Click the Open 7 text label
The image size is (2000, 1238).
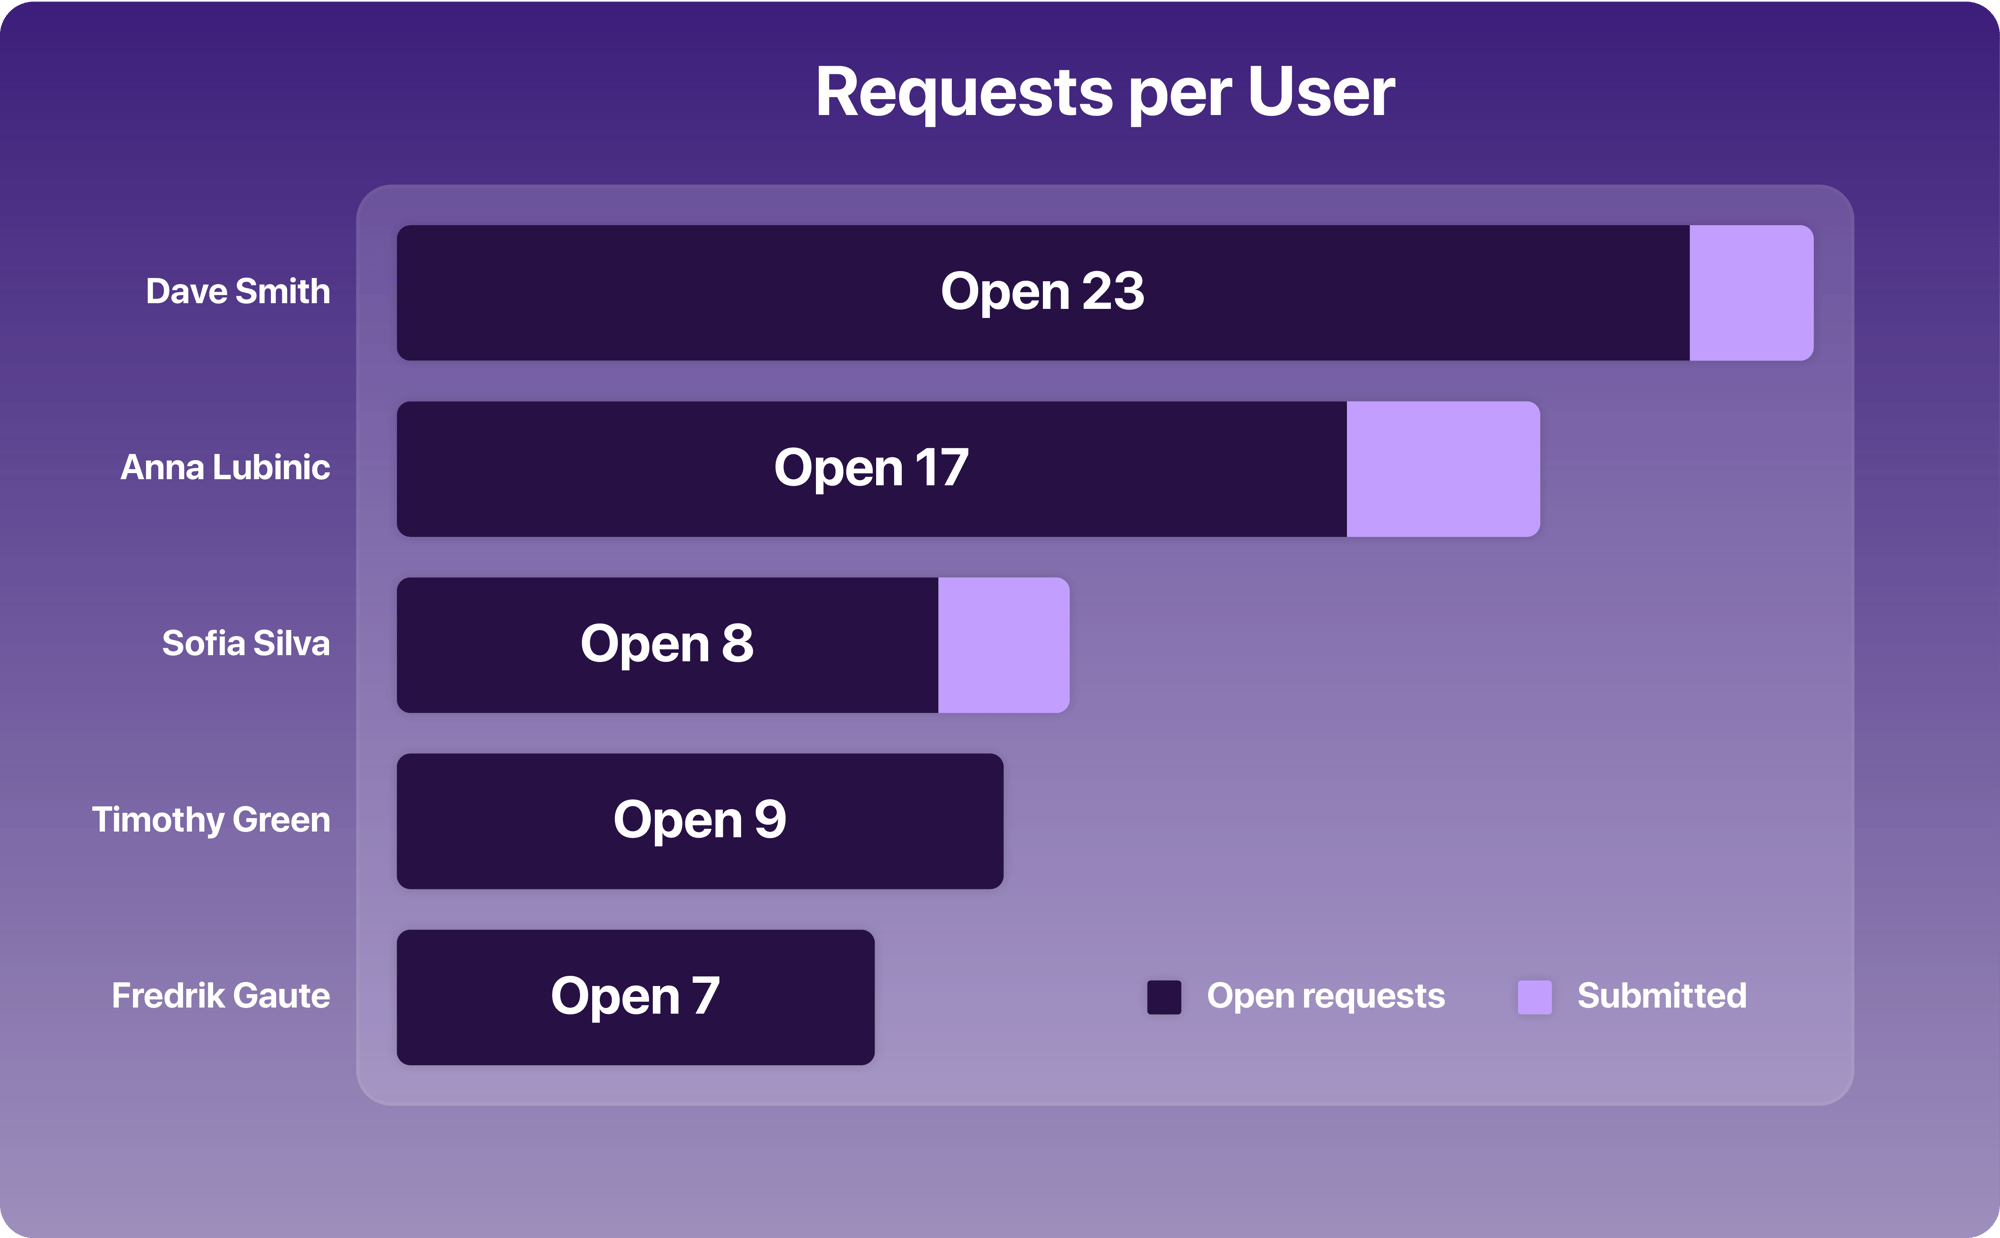tap(635, 996)
